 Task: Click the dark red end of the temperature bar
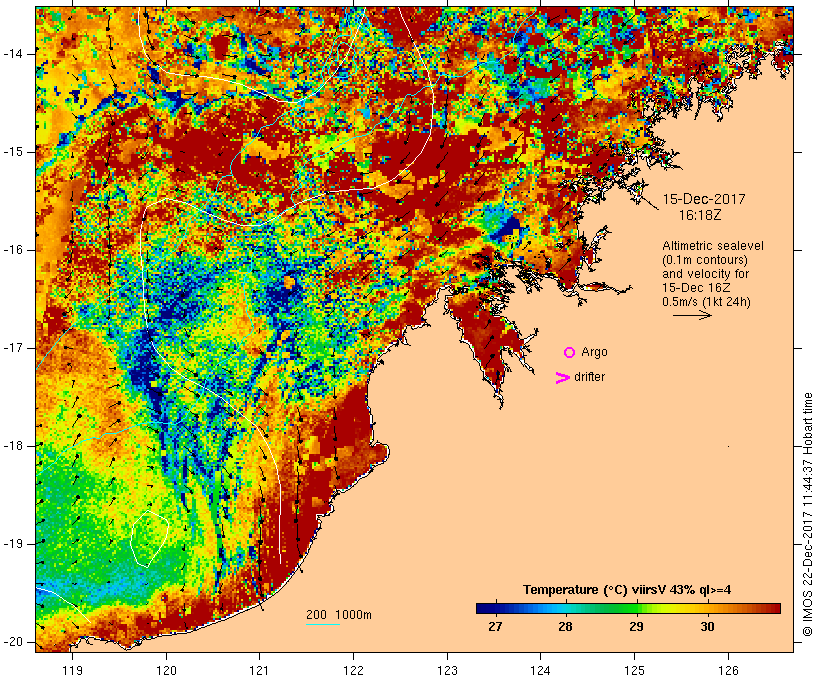point(775,608)
